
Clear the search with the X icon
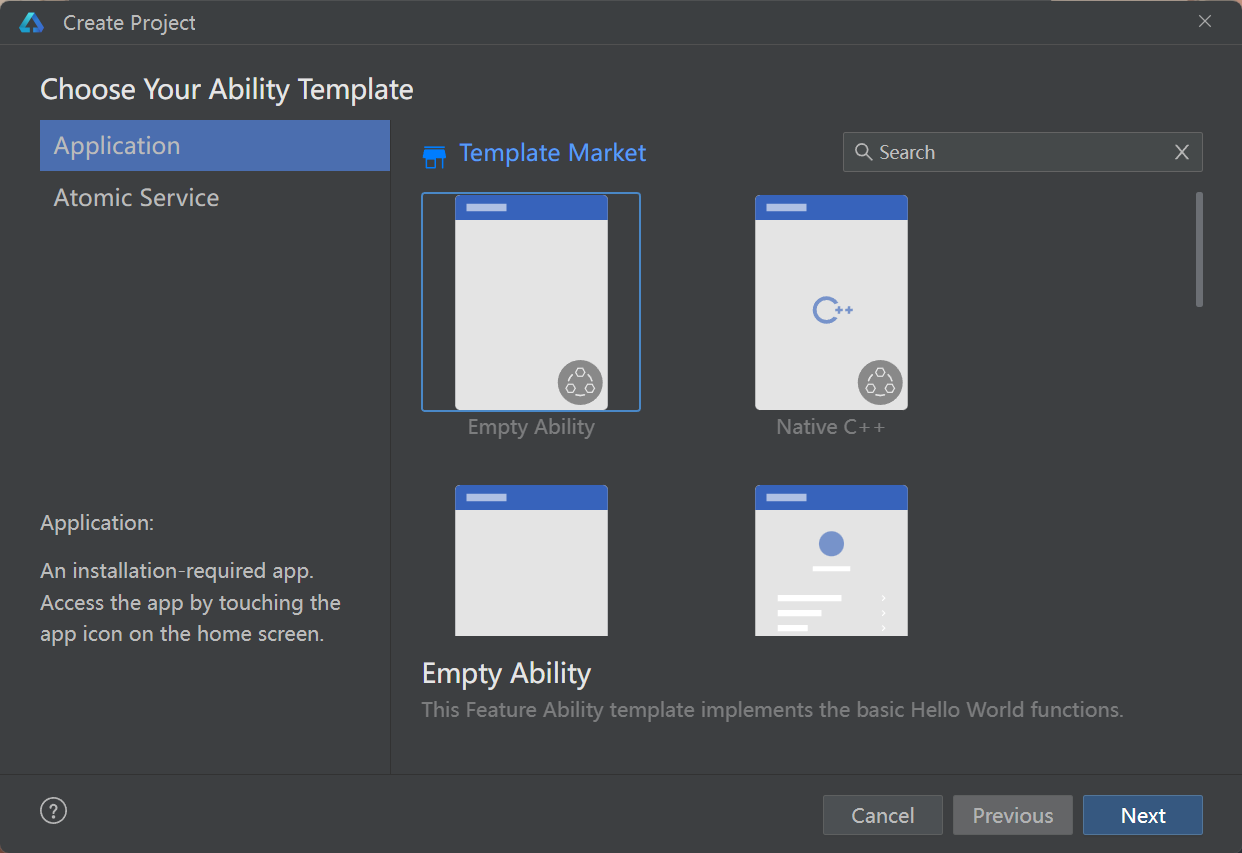coord(1181,152)
